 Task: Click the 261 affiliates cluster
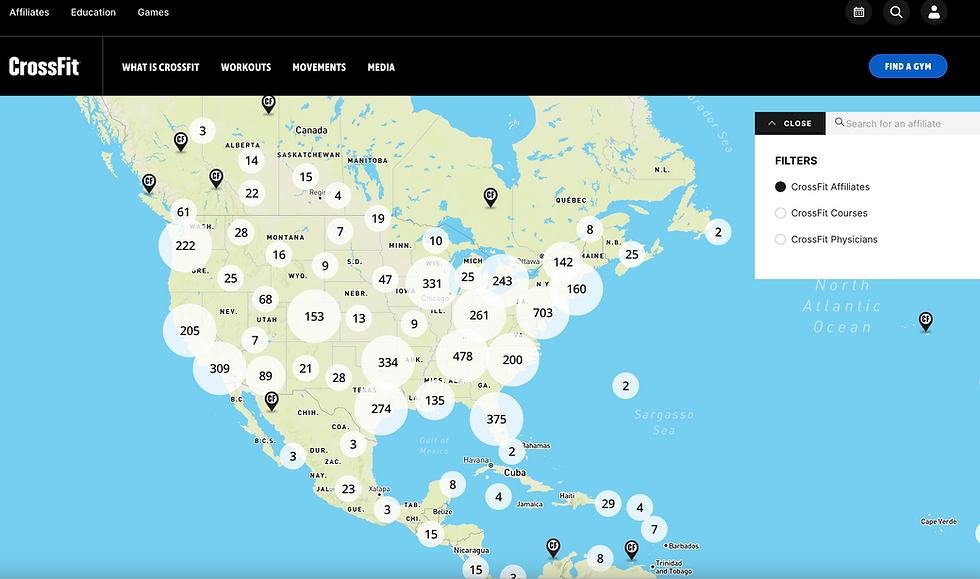pos(479,315)
